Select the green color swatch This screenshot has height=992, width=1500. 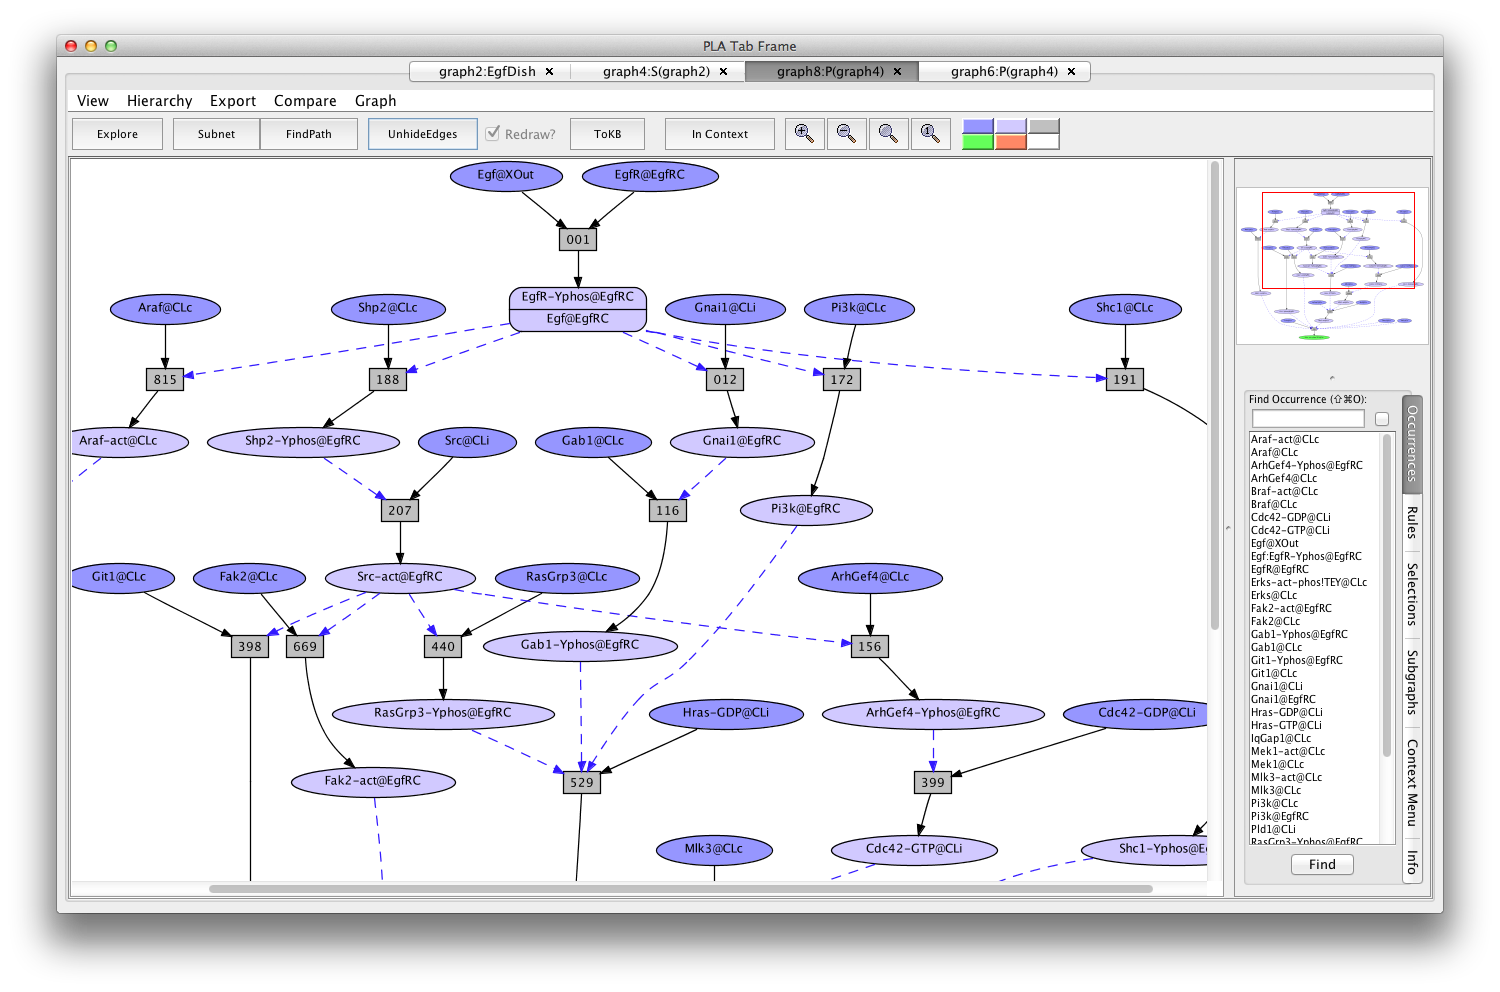pos(977,142)
